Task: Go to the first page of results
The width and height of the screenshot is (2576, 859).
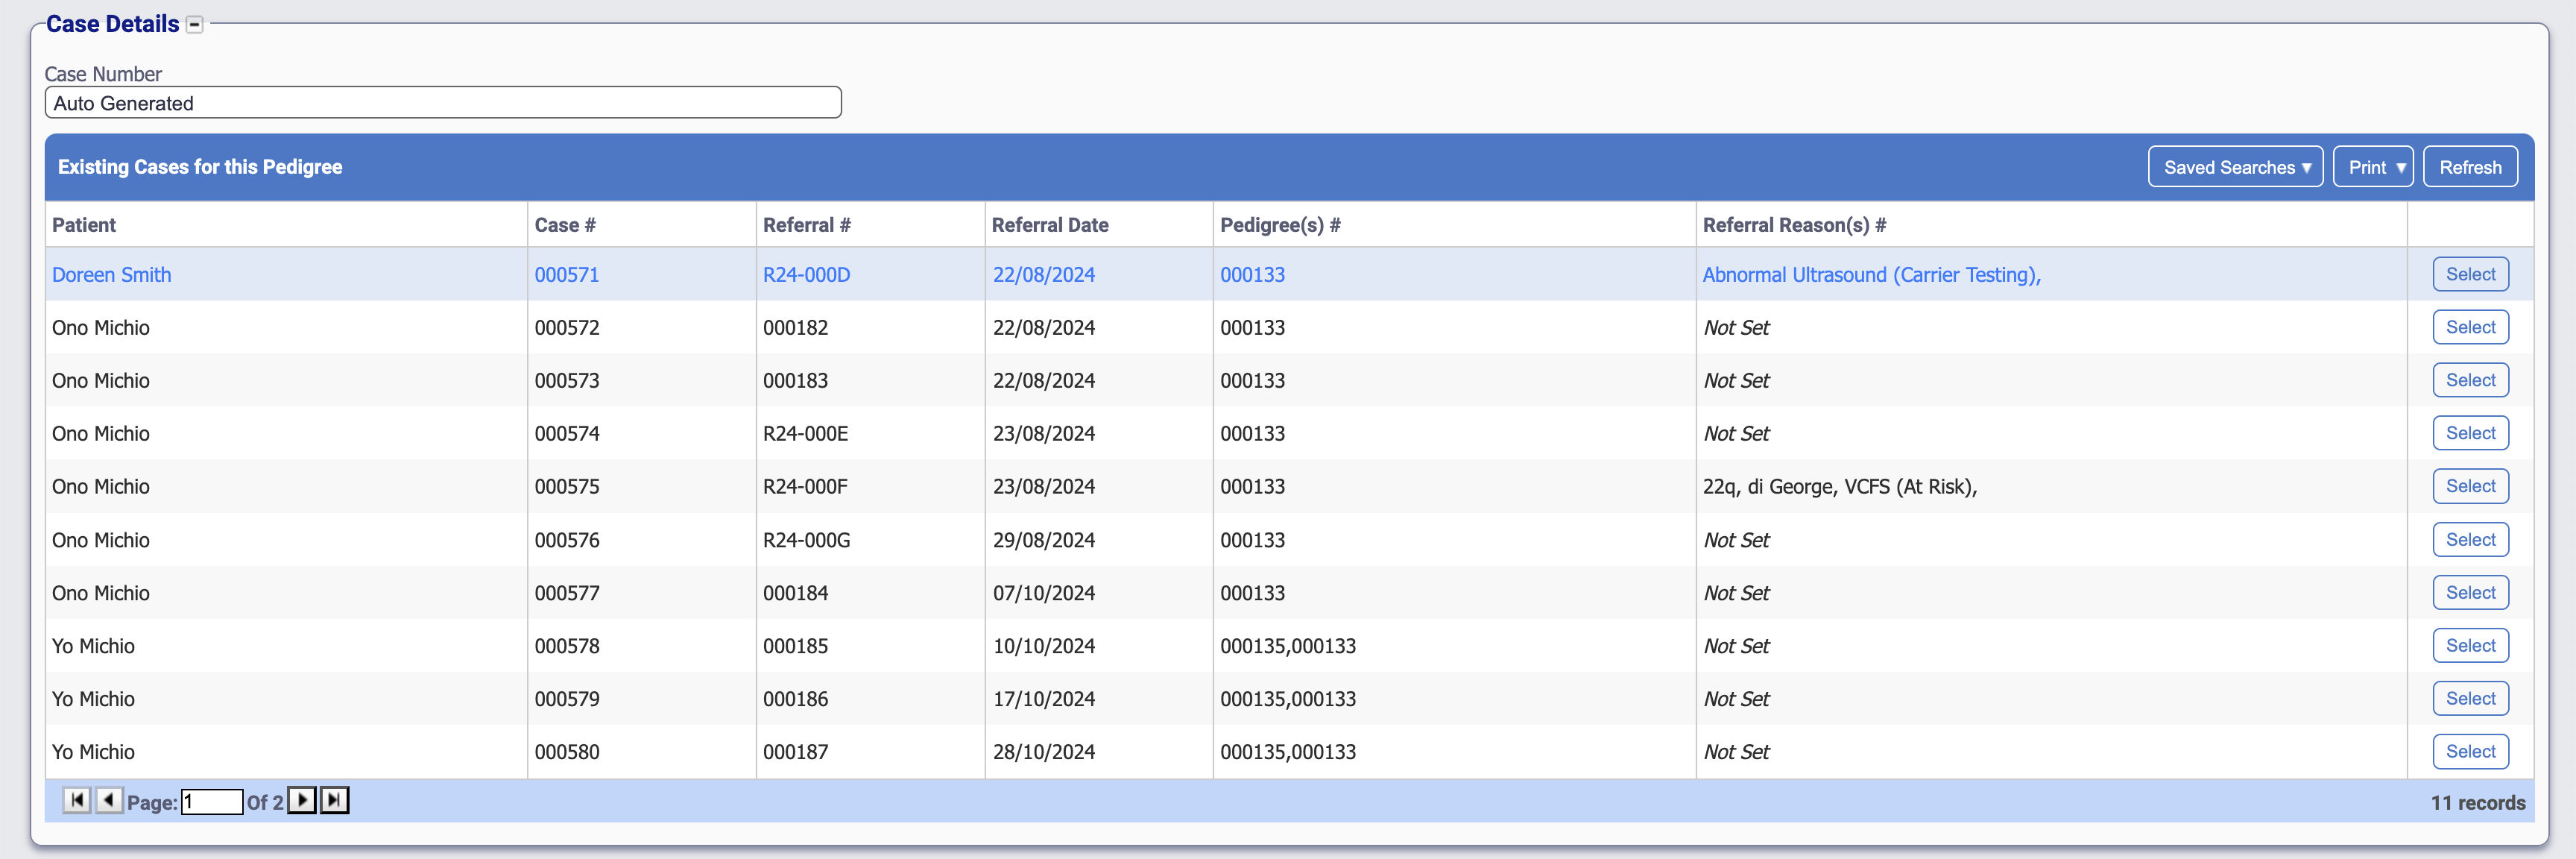Action: click(76, 800)
